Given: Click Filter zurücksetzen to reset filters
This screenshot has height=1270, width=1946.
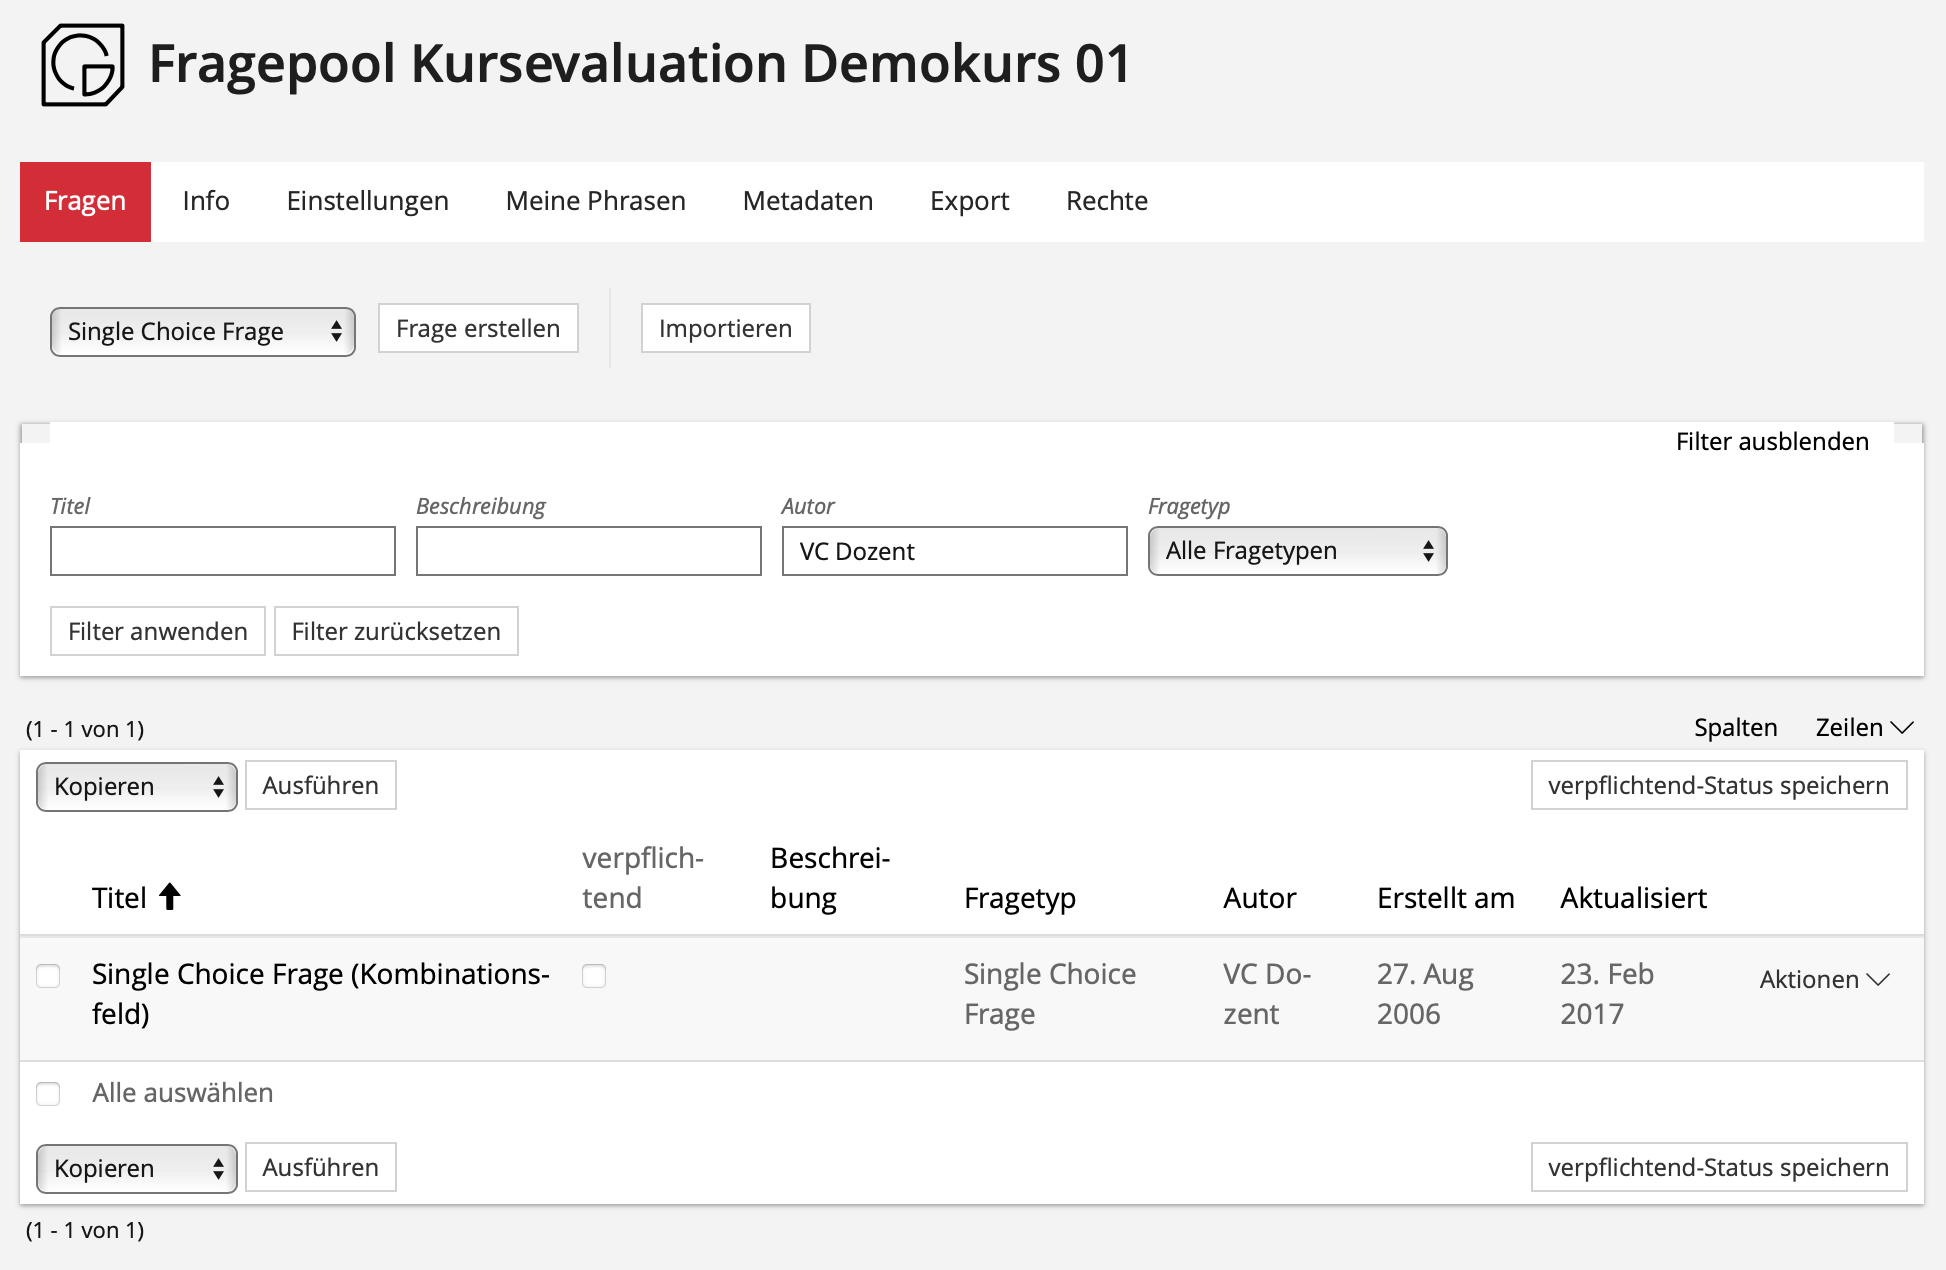Looking at the screenshot, I should click(396, 632).
